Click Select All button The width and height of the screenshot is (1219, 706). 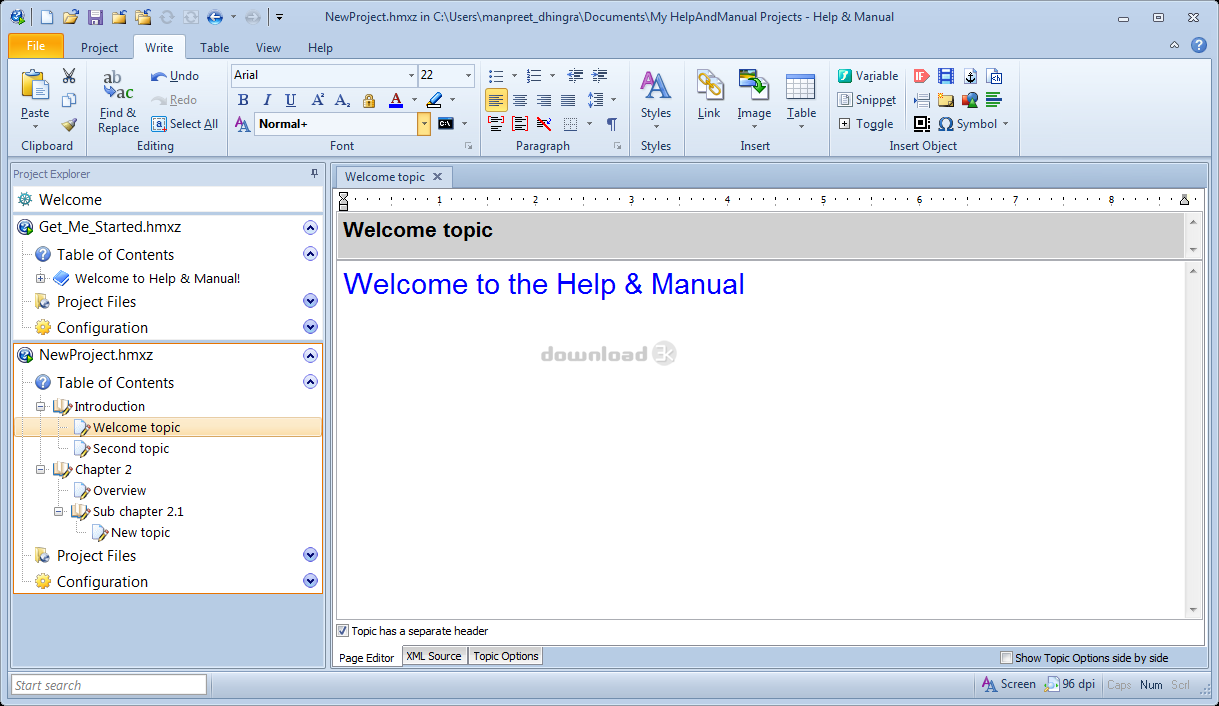coord(185,124)
